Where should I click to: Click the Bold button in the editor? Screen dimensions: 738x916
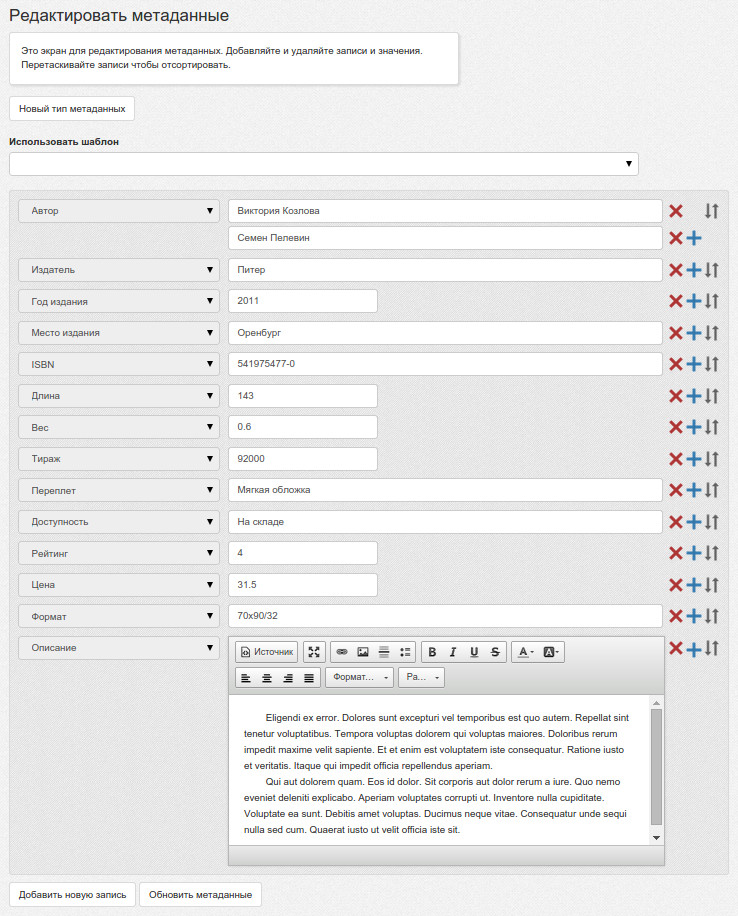432,652
